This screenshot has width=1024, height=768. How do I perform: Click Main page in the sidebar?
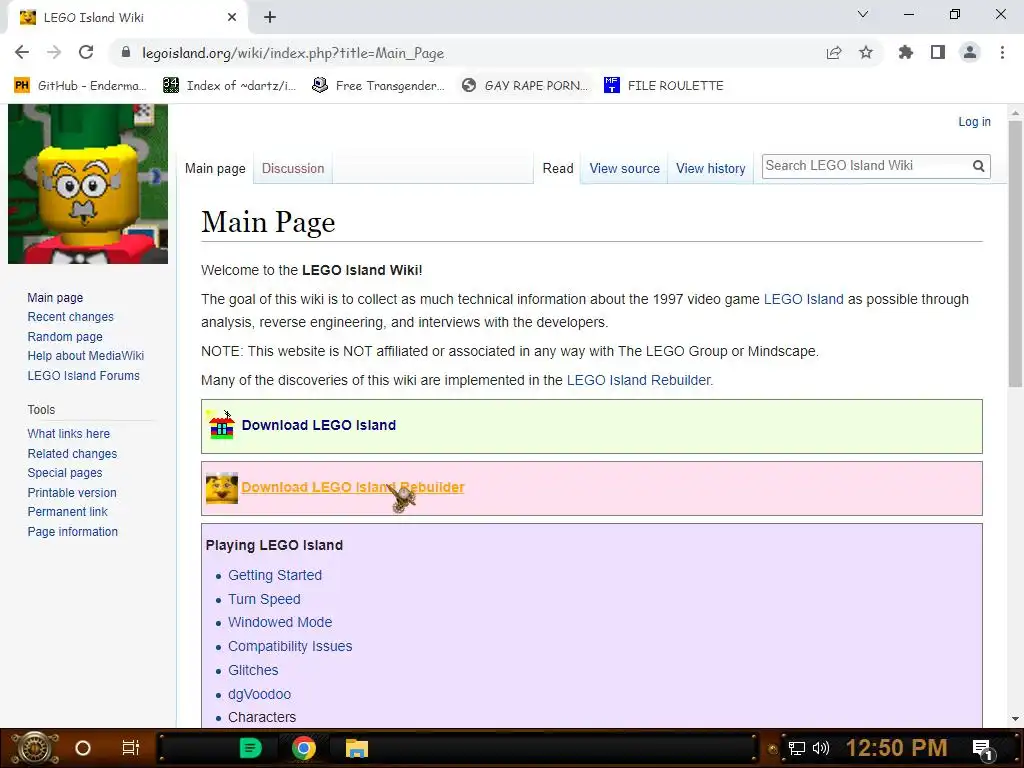tap(55, 298)
